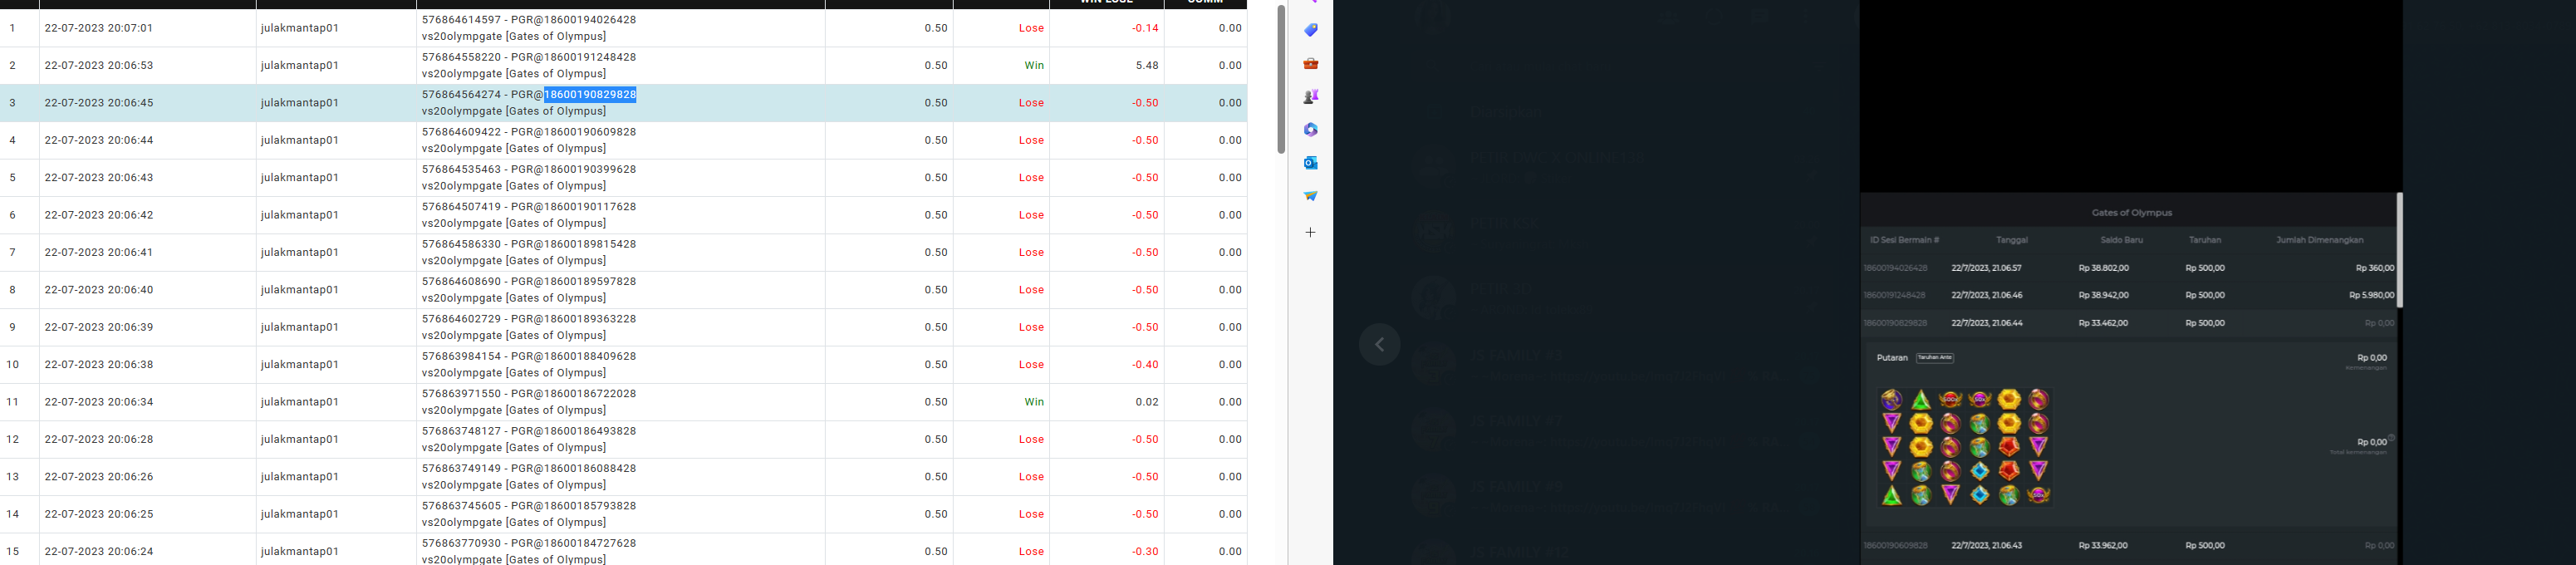Click timestamp 22-07-2023 20:06:26
Screen dimensions: 2576x565
(x=99, y=477)
